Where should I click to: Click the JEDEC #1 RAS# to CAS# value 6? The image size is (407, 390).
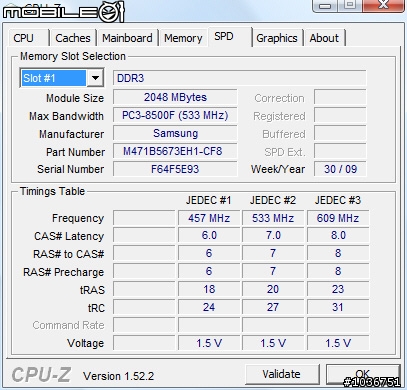(209, 253)
